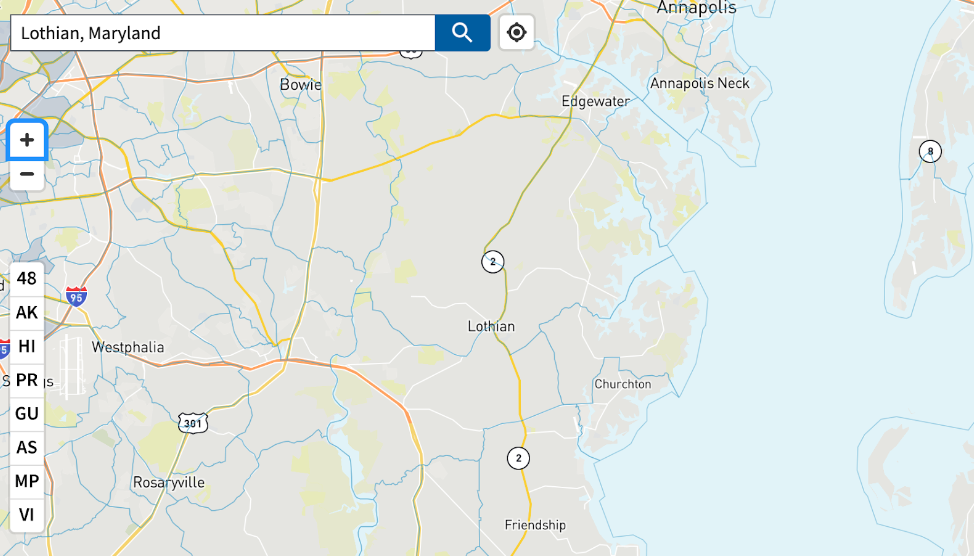
Task: Click the Route 8 marker on Kent Island
Action: (x=930, y=151)
